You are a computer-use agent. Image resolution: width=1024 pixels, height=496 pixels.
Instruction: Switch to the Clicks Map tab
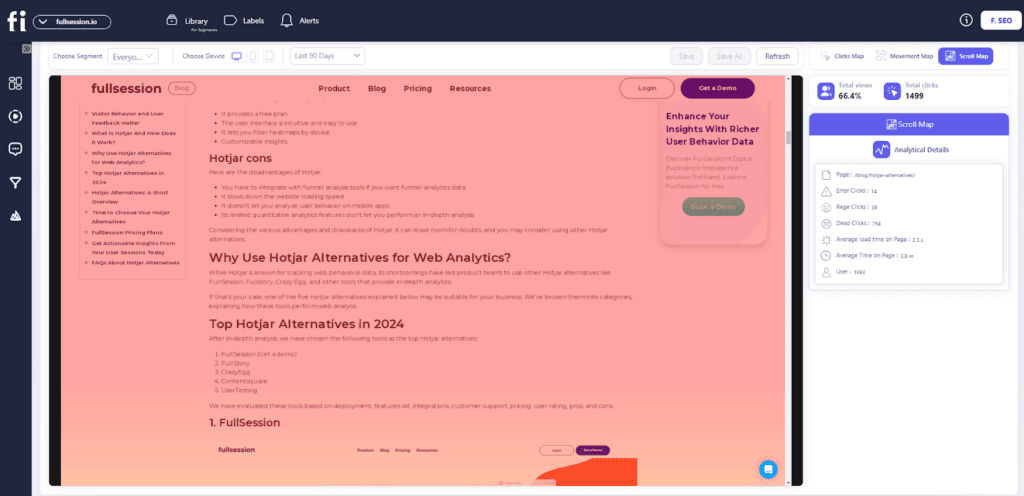[x=842, y=56]
